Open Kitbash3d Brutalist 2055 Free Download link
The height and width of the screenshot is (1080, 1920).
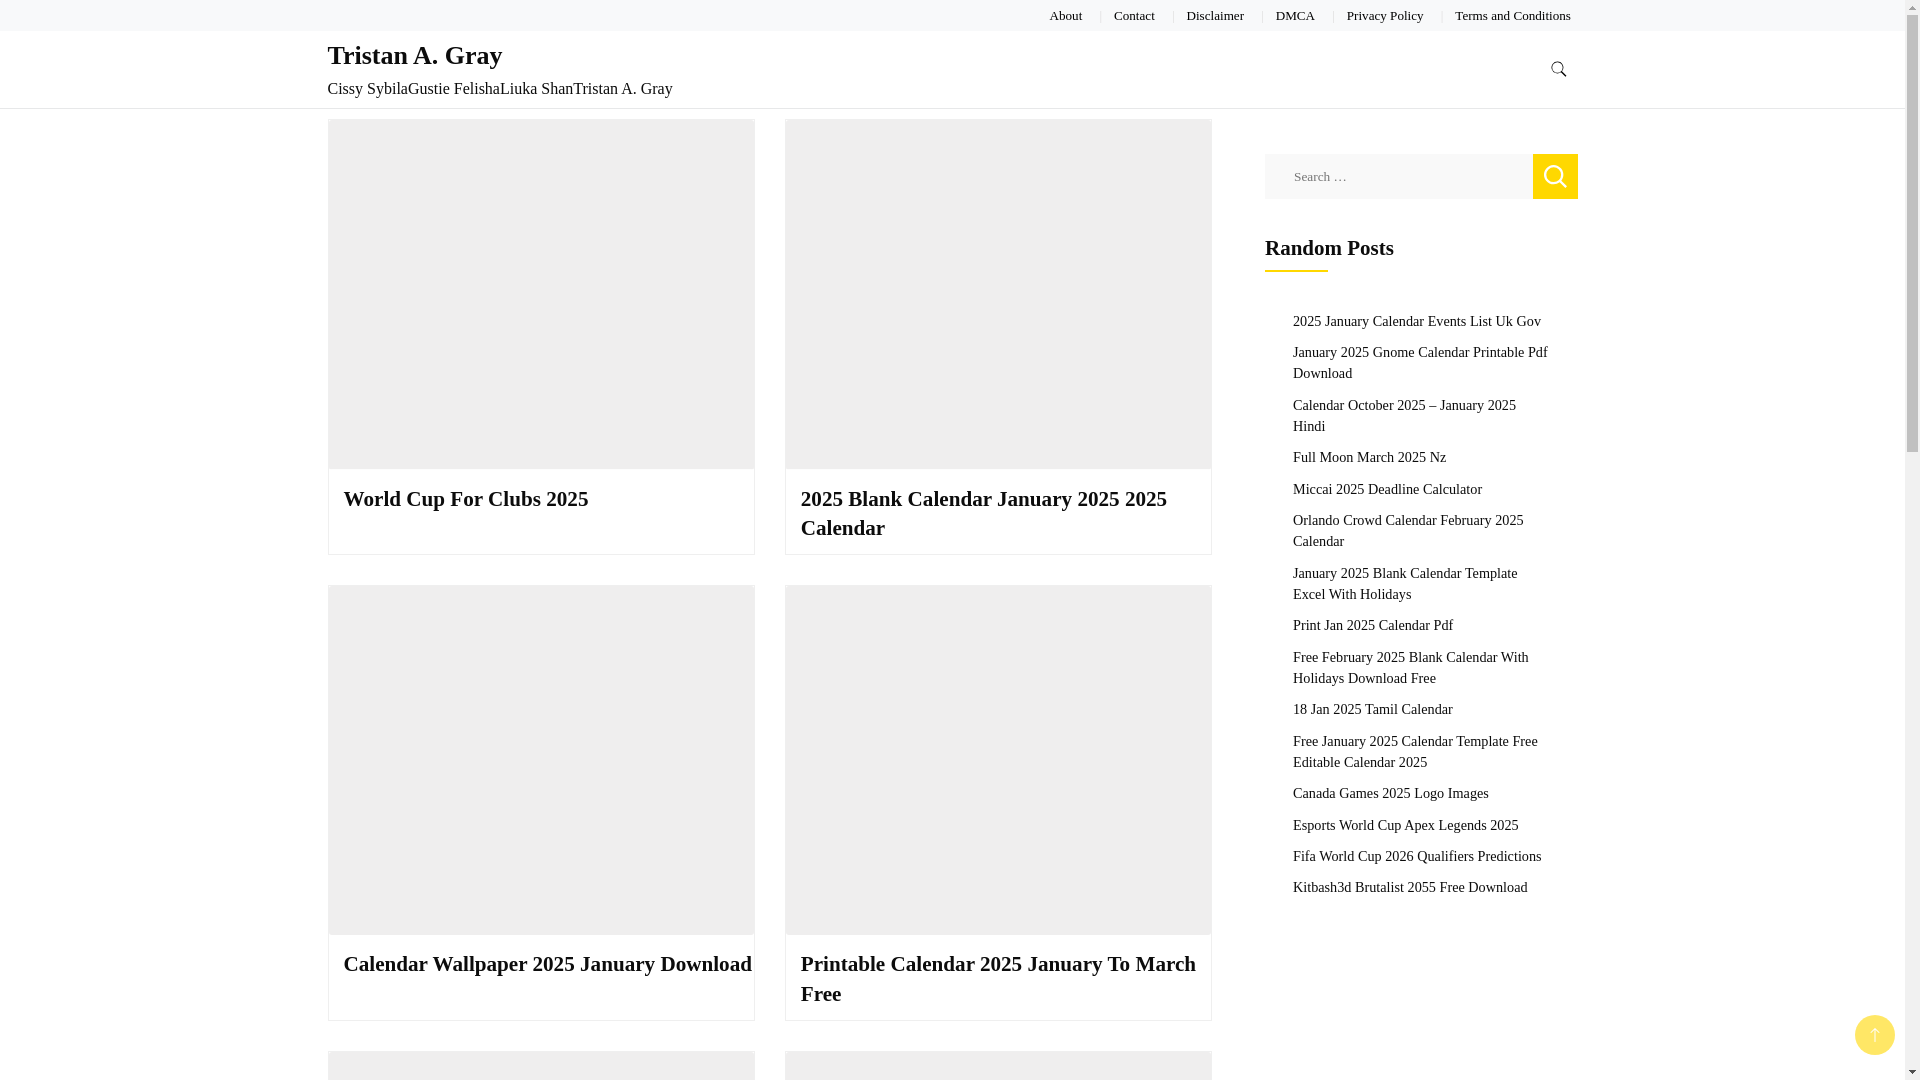click(x=1410, y=887)
